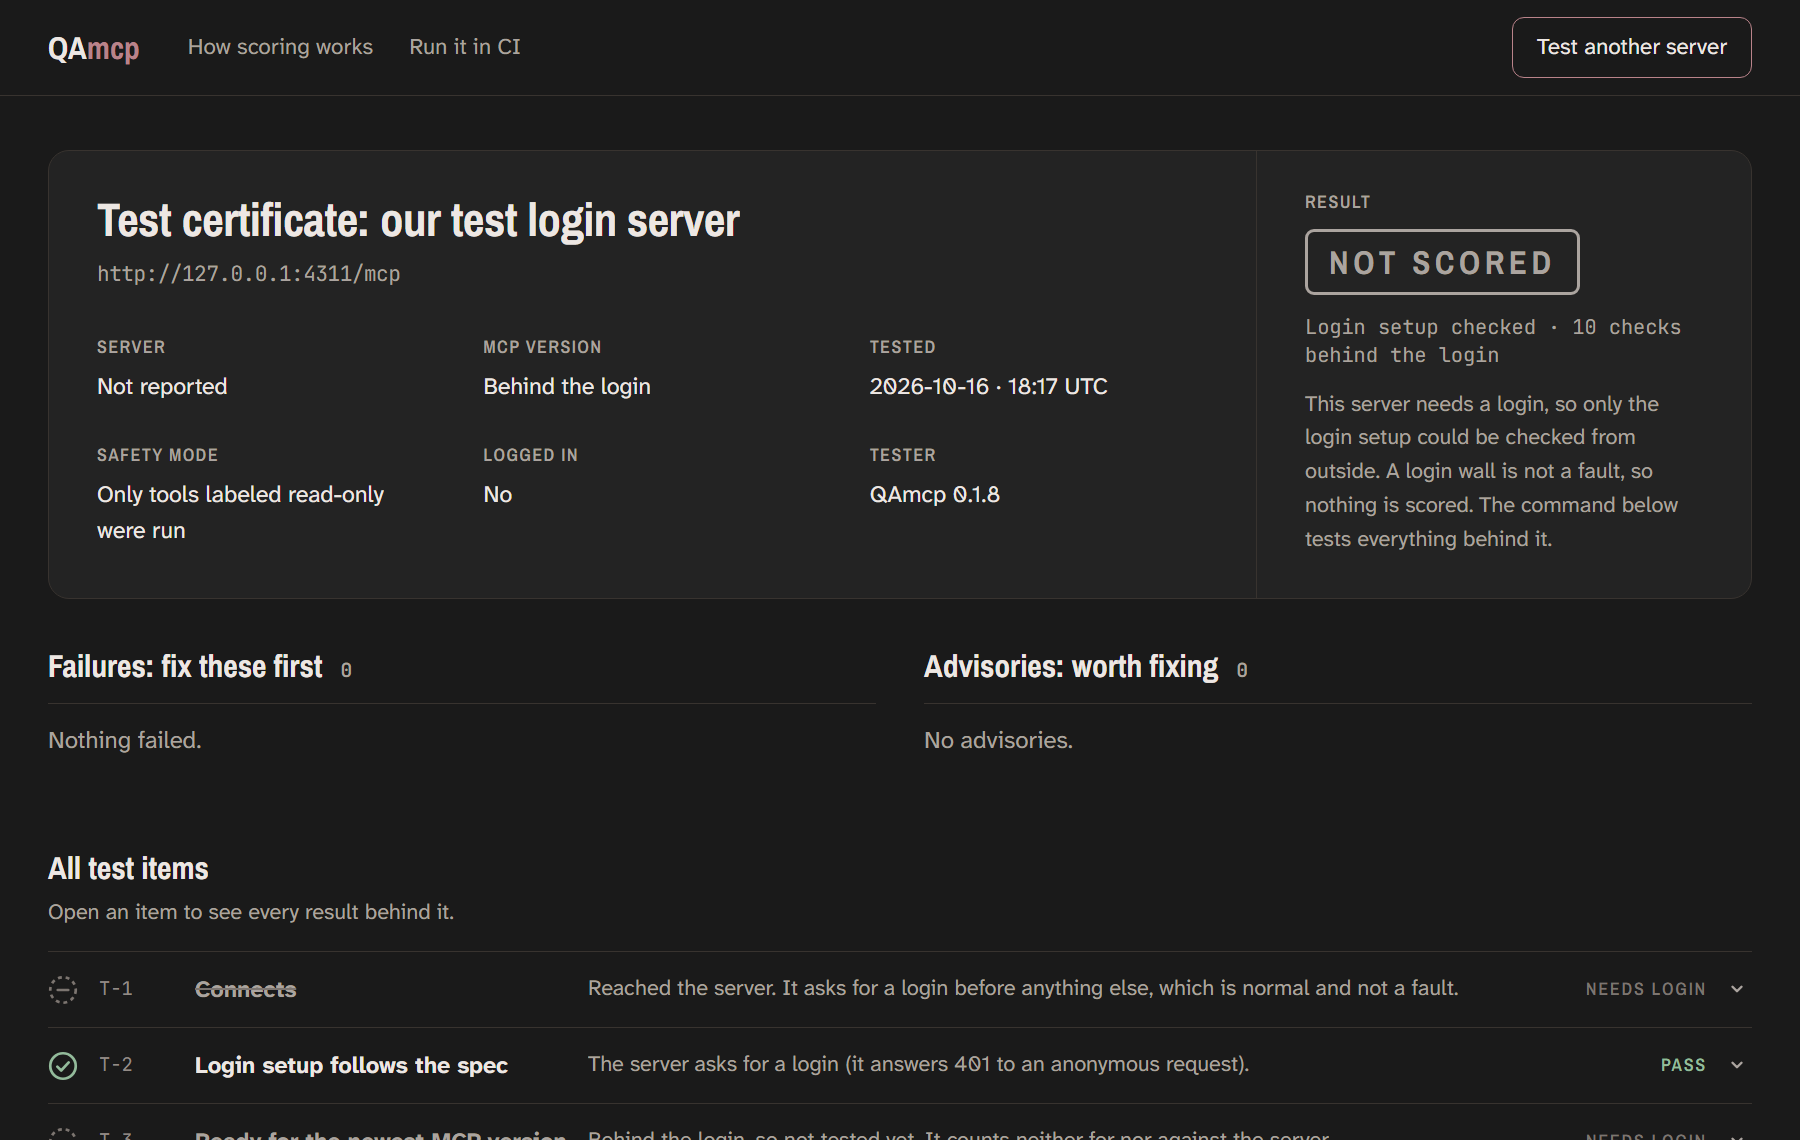This screenshot has width=1800, height=1140.
Task: Click the server URL http://127.0.0.1:4311/mcp
Action: [248, 274]
